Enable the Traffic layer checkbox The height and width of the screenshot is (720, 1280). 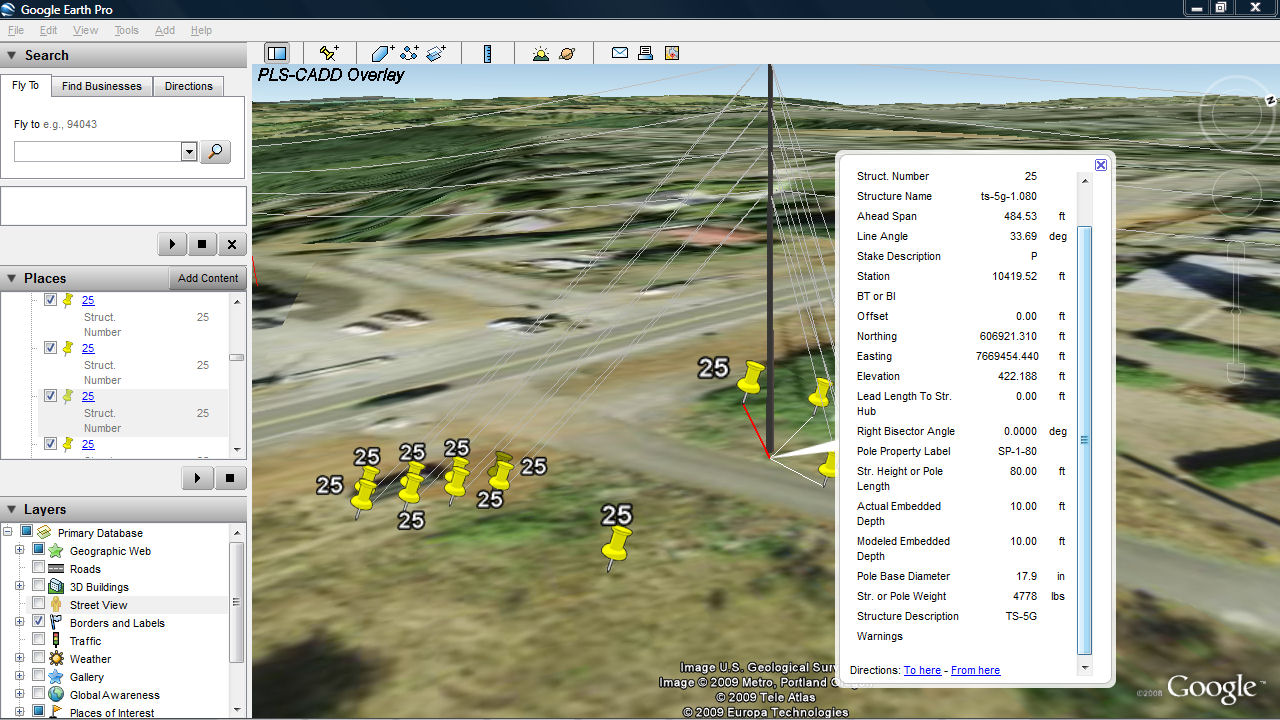click(38, 641)
